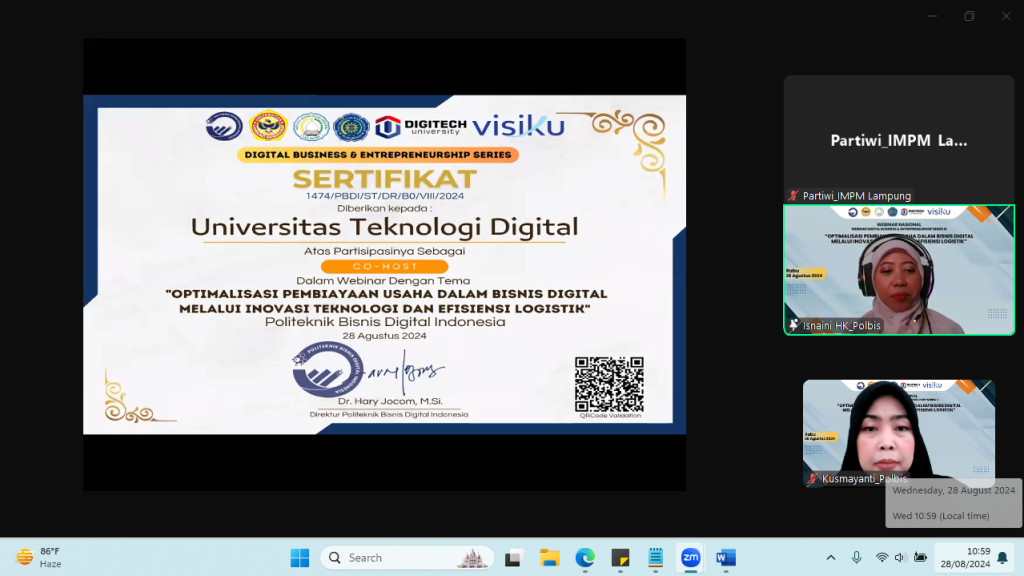Screen dimensions: 1024x576
Task: Open the Windows Start menu
Action: point(299,557)
